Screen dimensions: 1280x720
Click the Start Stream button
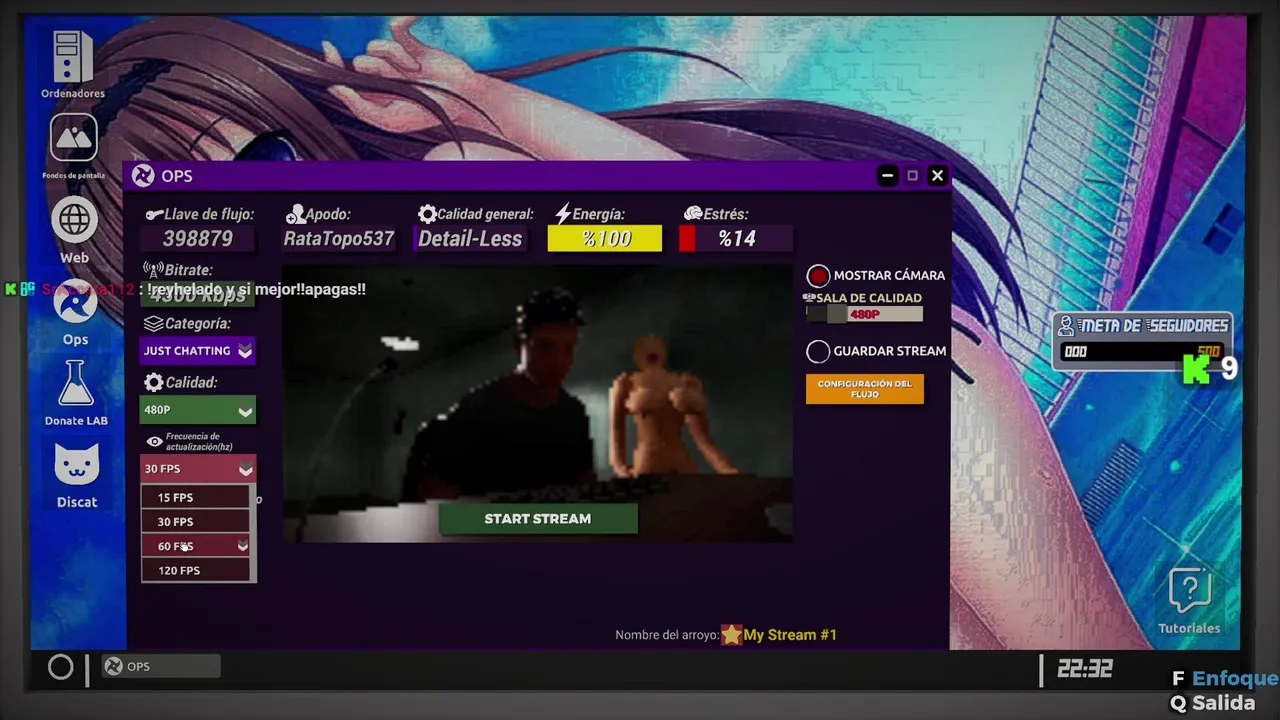pos(538,519)
